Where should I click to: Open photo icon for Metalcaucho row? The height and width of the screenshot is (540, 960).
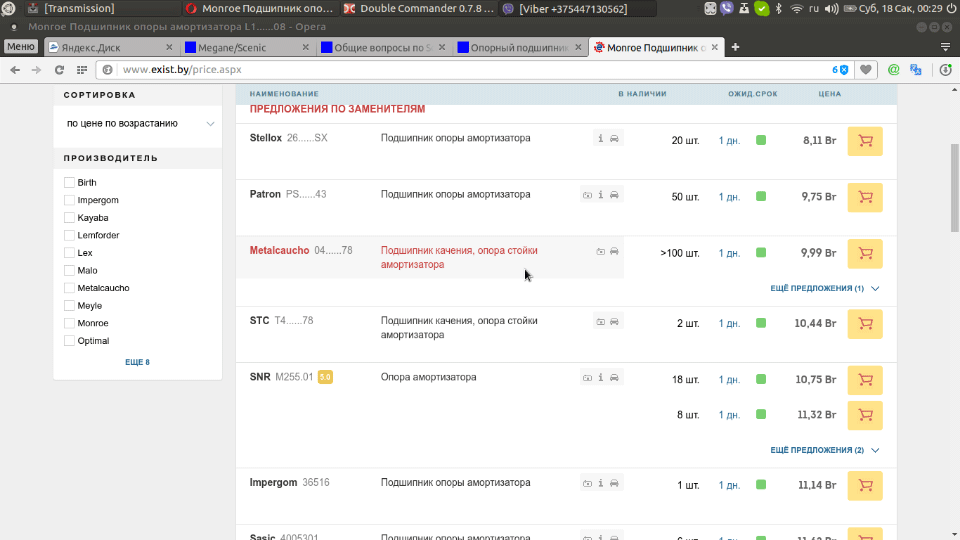coord(601,251)
